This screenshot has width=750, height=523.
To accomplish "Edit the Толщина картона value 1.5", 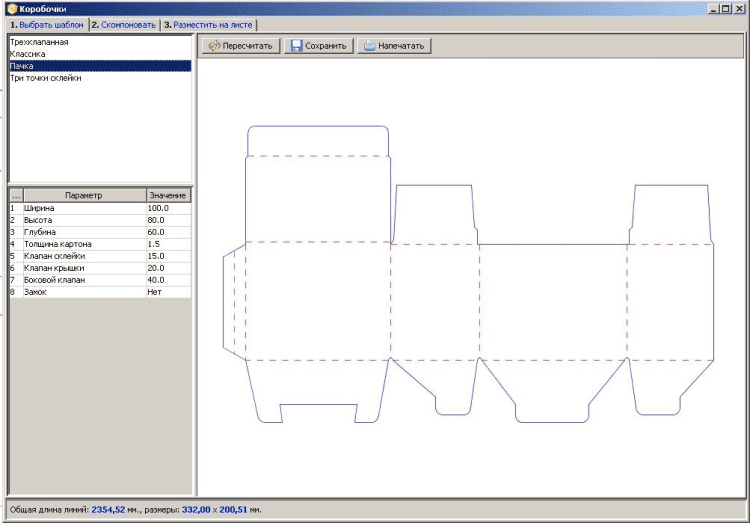I will coord(168,244).
